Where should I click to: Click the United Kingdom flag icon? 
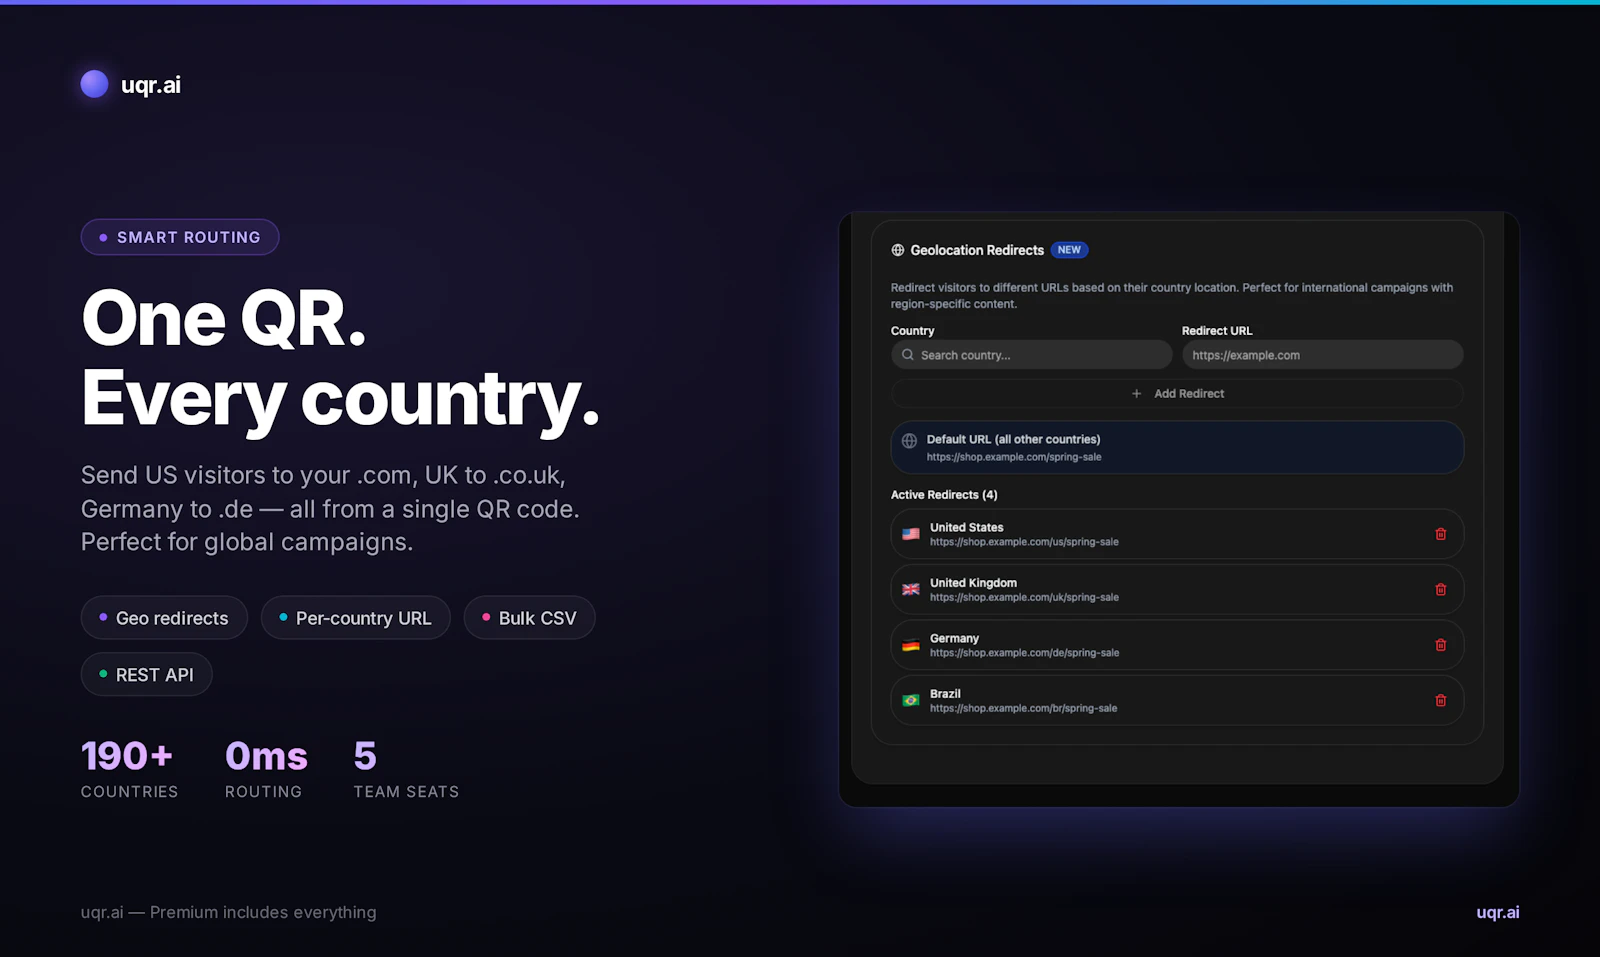point(911,590)
